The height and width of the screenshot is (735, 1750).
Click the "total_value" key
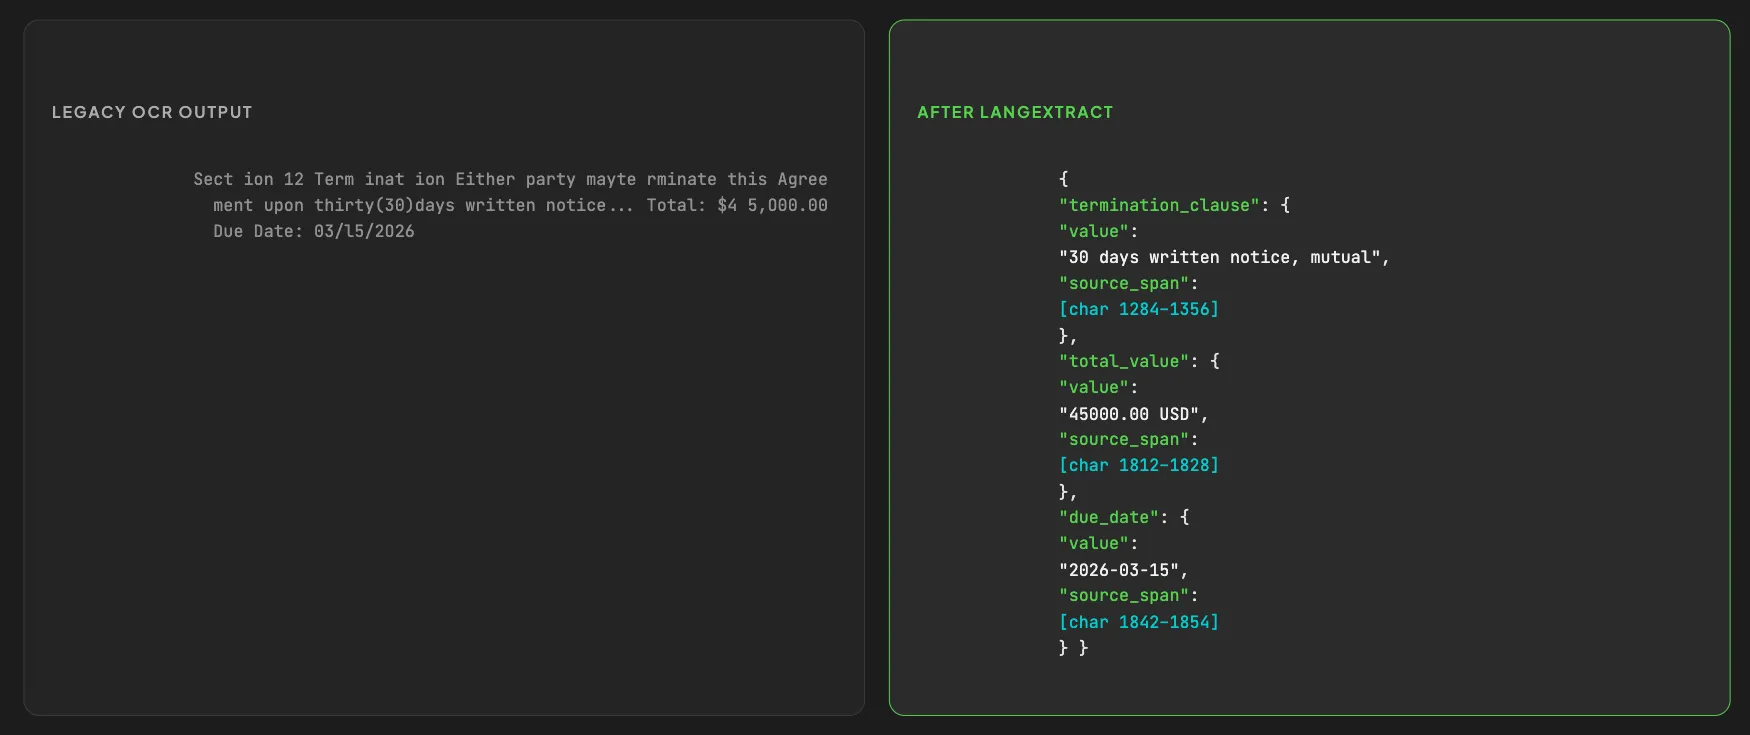pos(1124,361)
